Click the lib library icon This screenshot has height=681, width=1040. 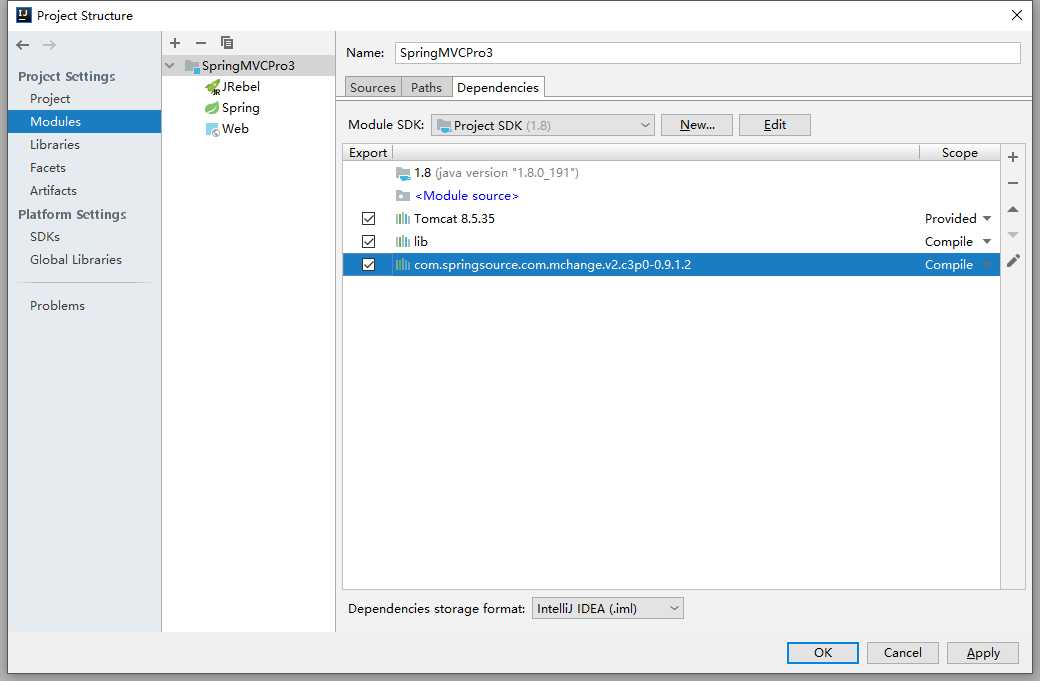pos(403,241)
